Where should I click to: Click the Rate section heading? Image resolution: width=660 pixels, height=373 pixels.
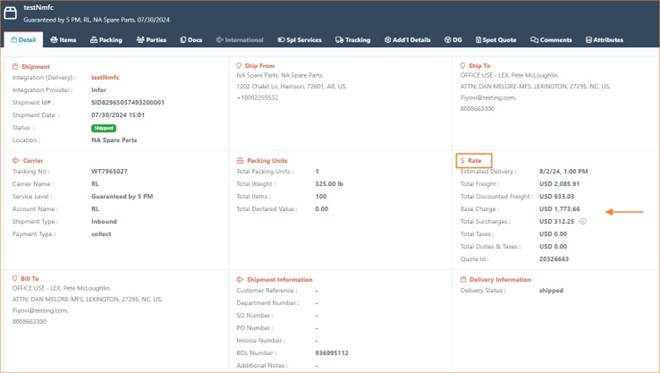point(474,160)
